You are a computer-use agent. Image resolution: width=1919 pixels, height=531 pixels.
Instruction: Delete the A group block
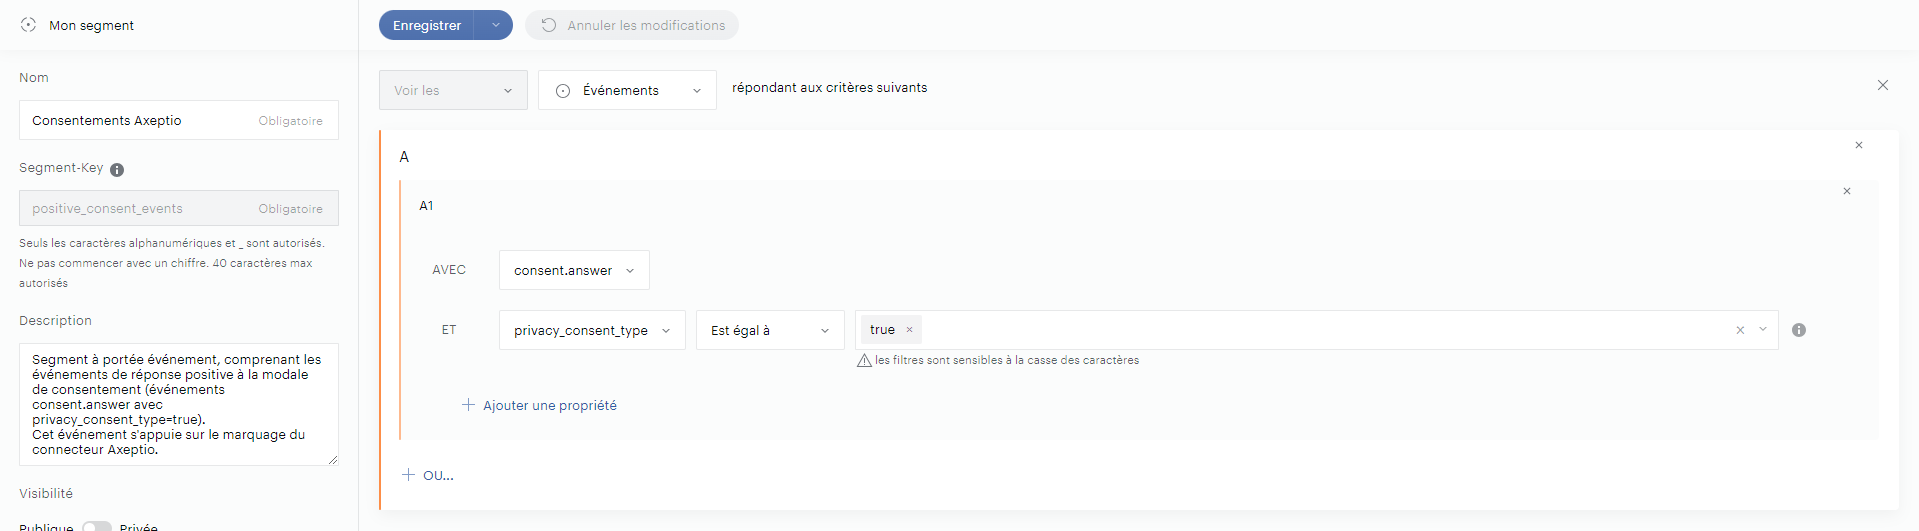pos(1858,145)
